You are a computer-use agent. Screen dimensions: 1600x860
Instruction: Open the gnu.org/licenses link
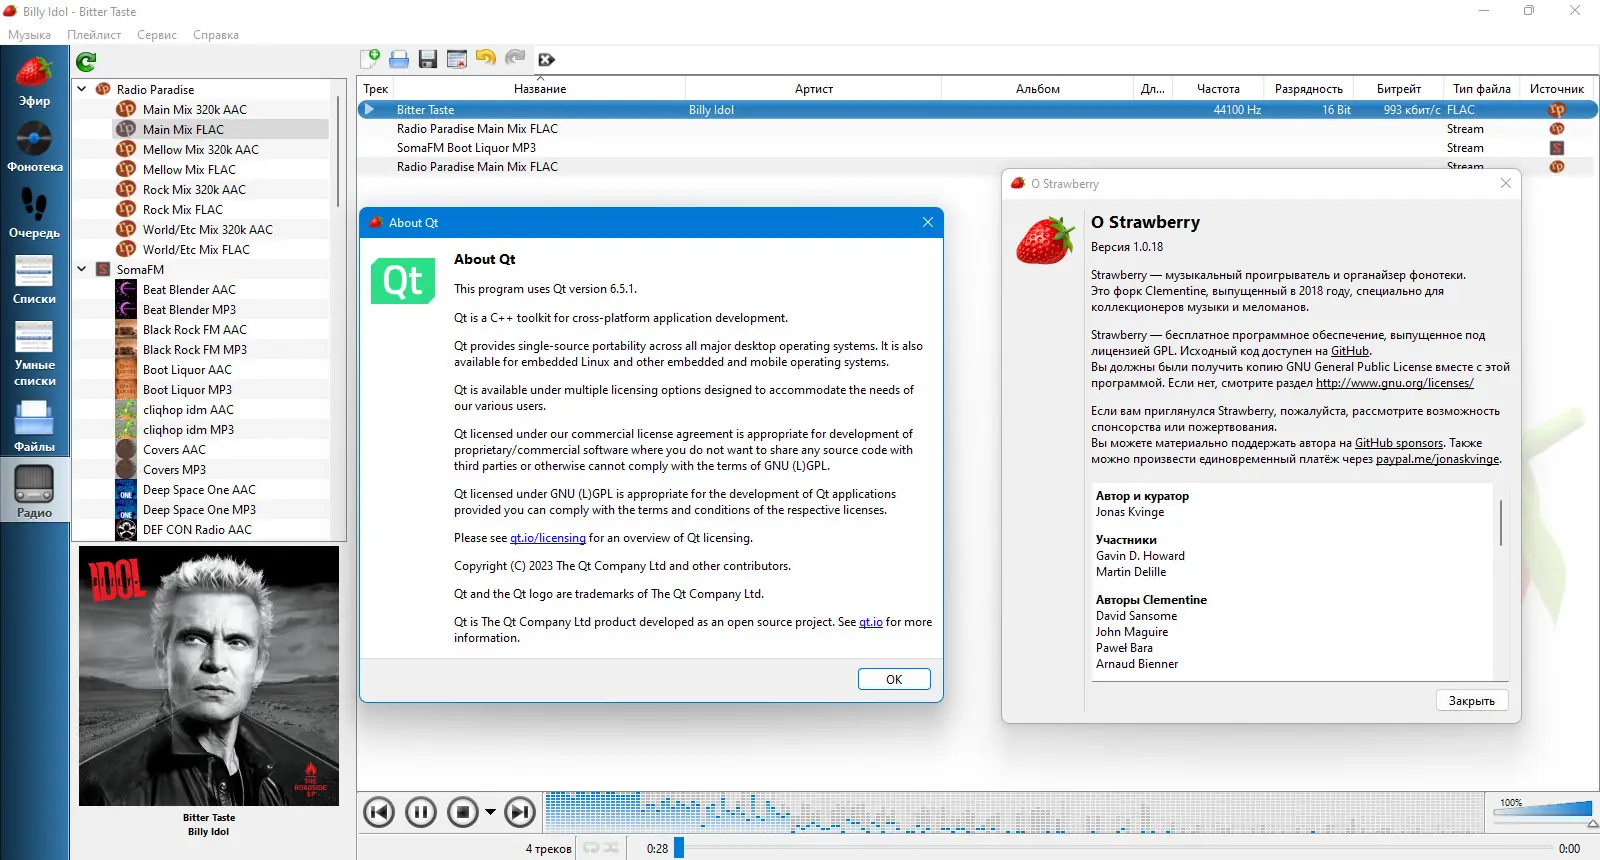point(1395,383)
